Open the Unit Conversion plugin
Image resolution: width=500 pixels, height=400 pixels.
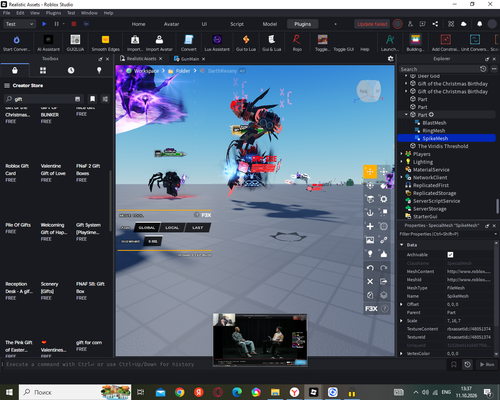475,43
